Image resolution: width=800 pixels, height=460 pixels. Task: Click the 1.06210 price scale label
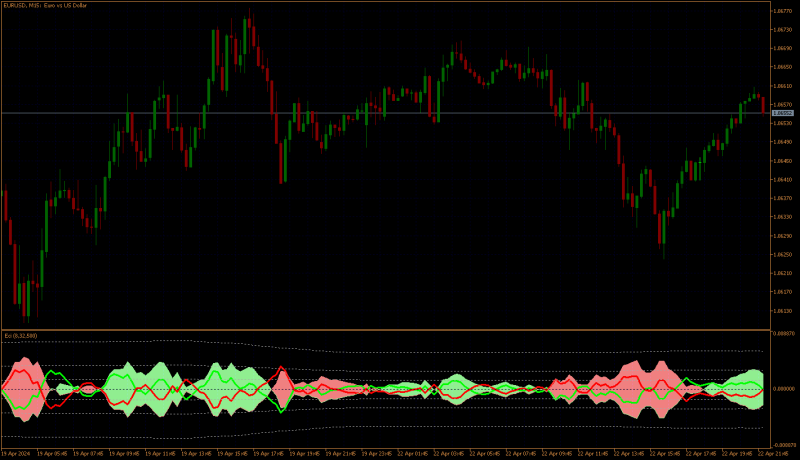click(x=783, y=273)
